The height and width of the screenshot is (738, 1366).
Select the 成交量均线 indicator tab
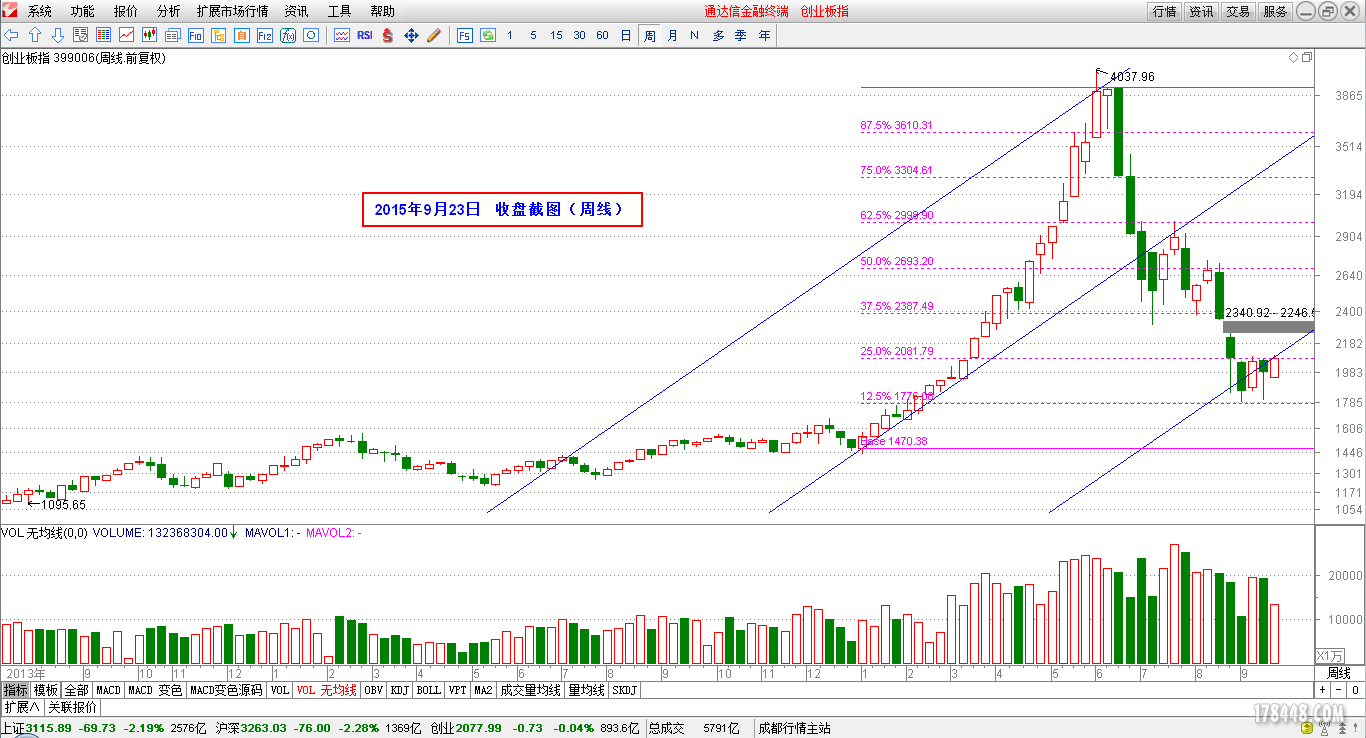coord(530,690)
